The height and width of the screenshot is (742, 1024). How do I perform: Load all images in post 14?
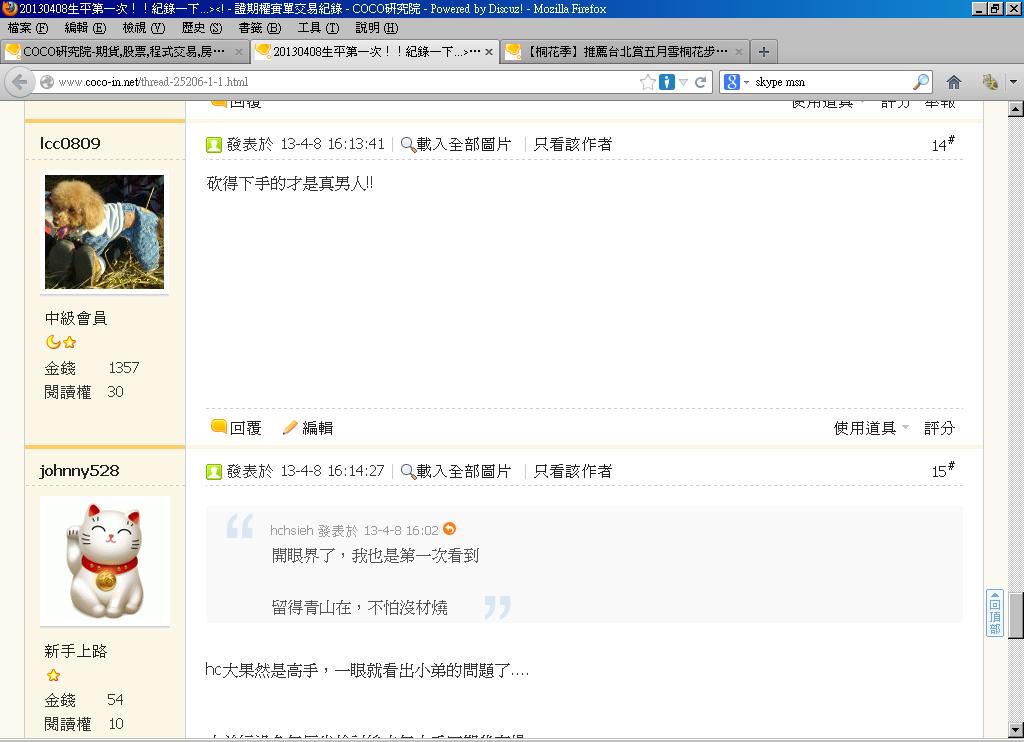coord(456,144)
